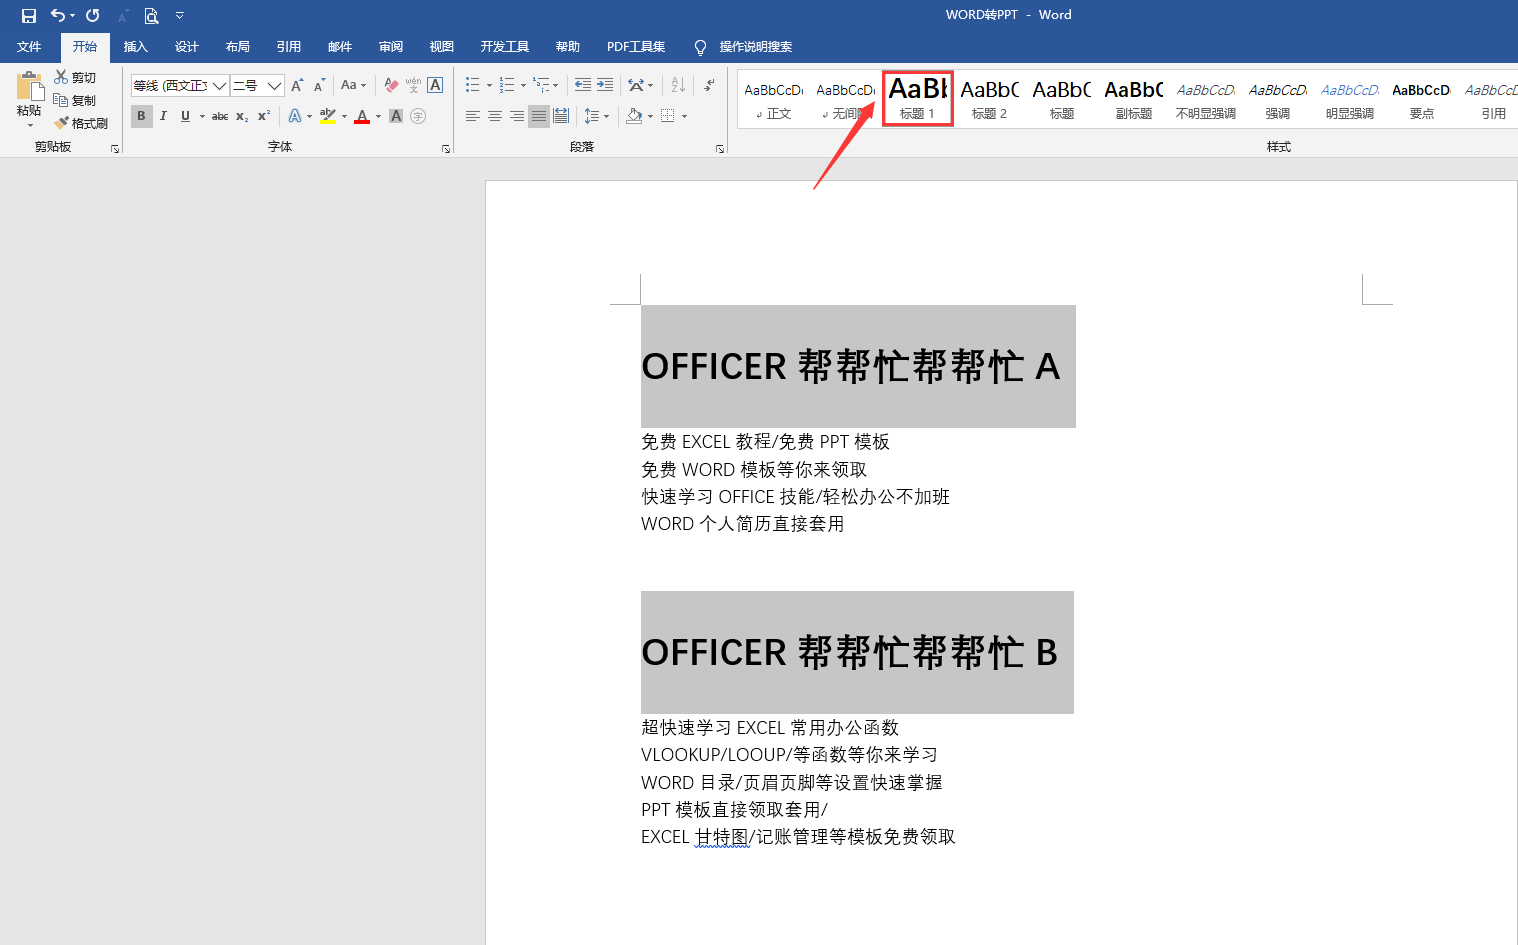Apply the 副标题 style
The height and width of the screenshot is (945, 1518).
click(1134, 98)
